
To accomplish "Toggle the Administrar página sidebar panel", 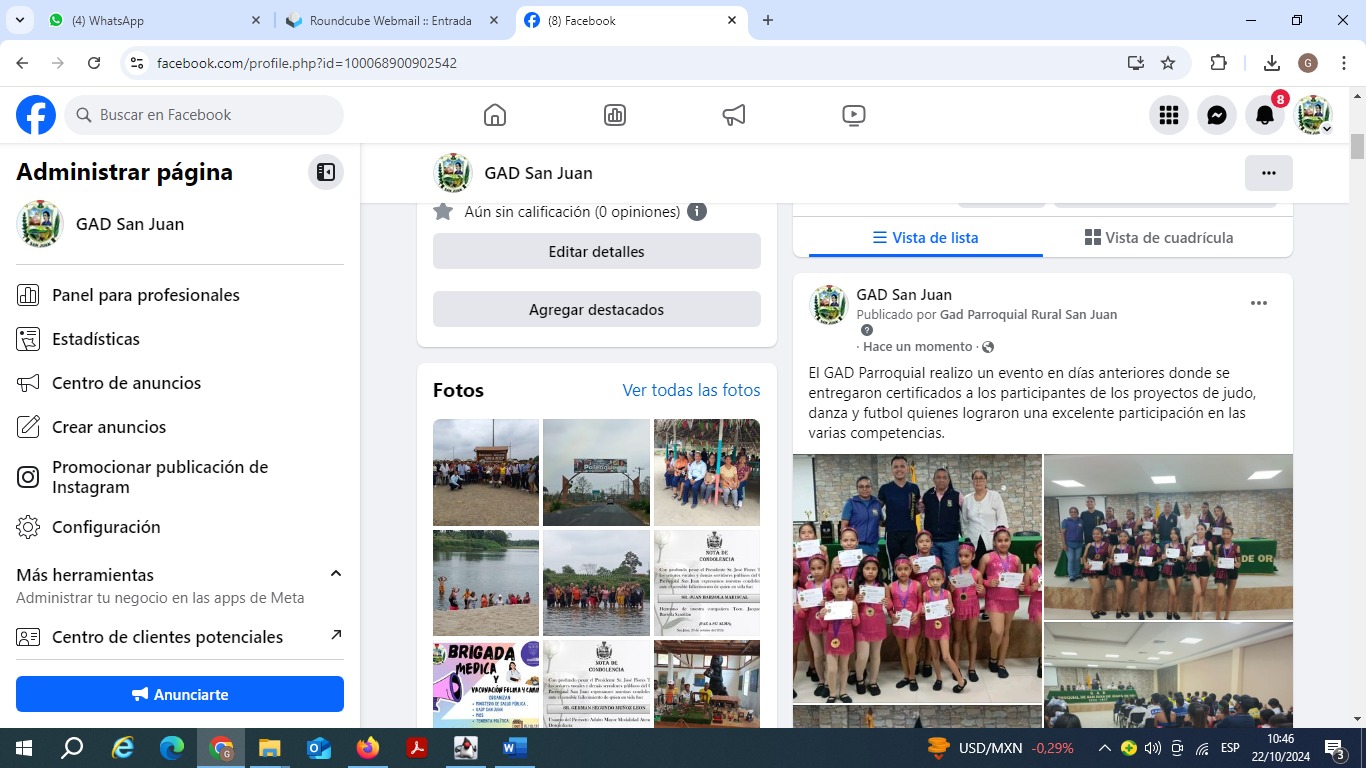I will 326,172.
